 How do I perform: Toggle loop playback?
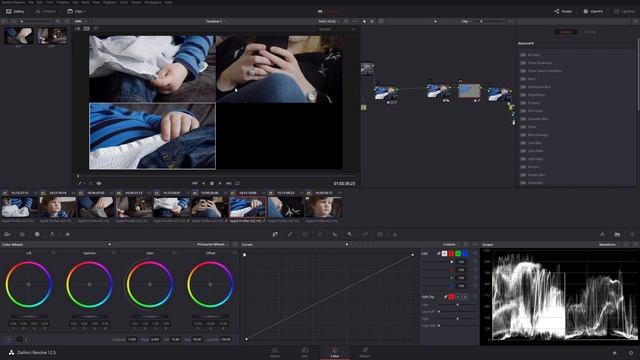237,184
